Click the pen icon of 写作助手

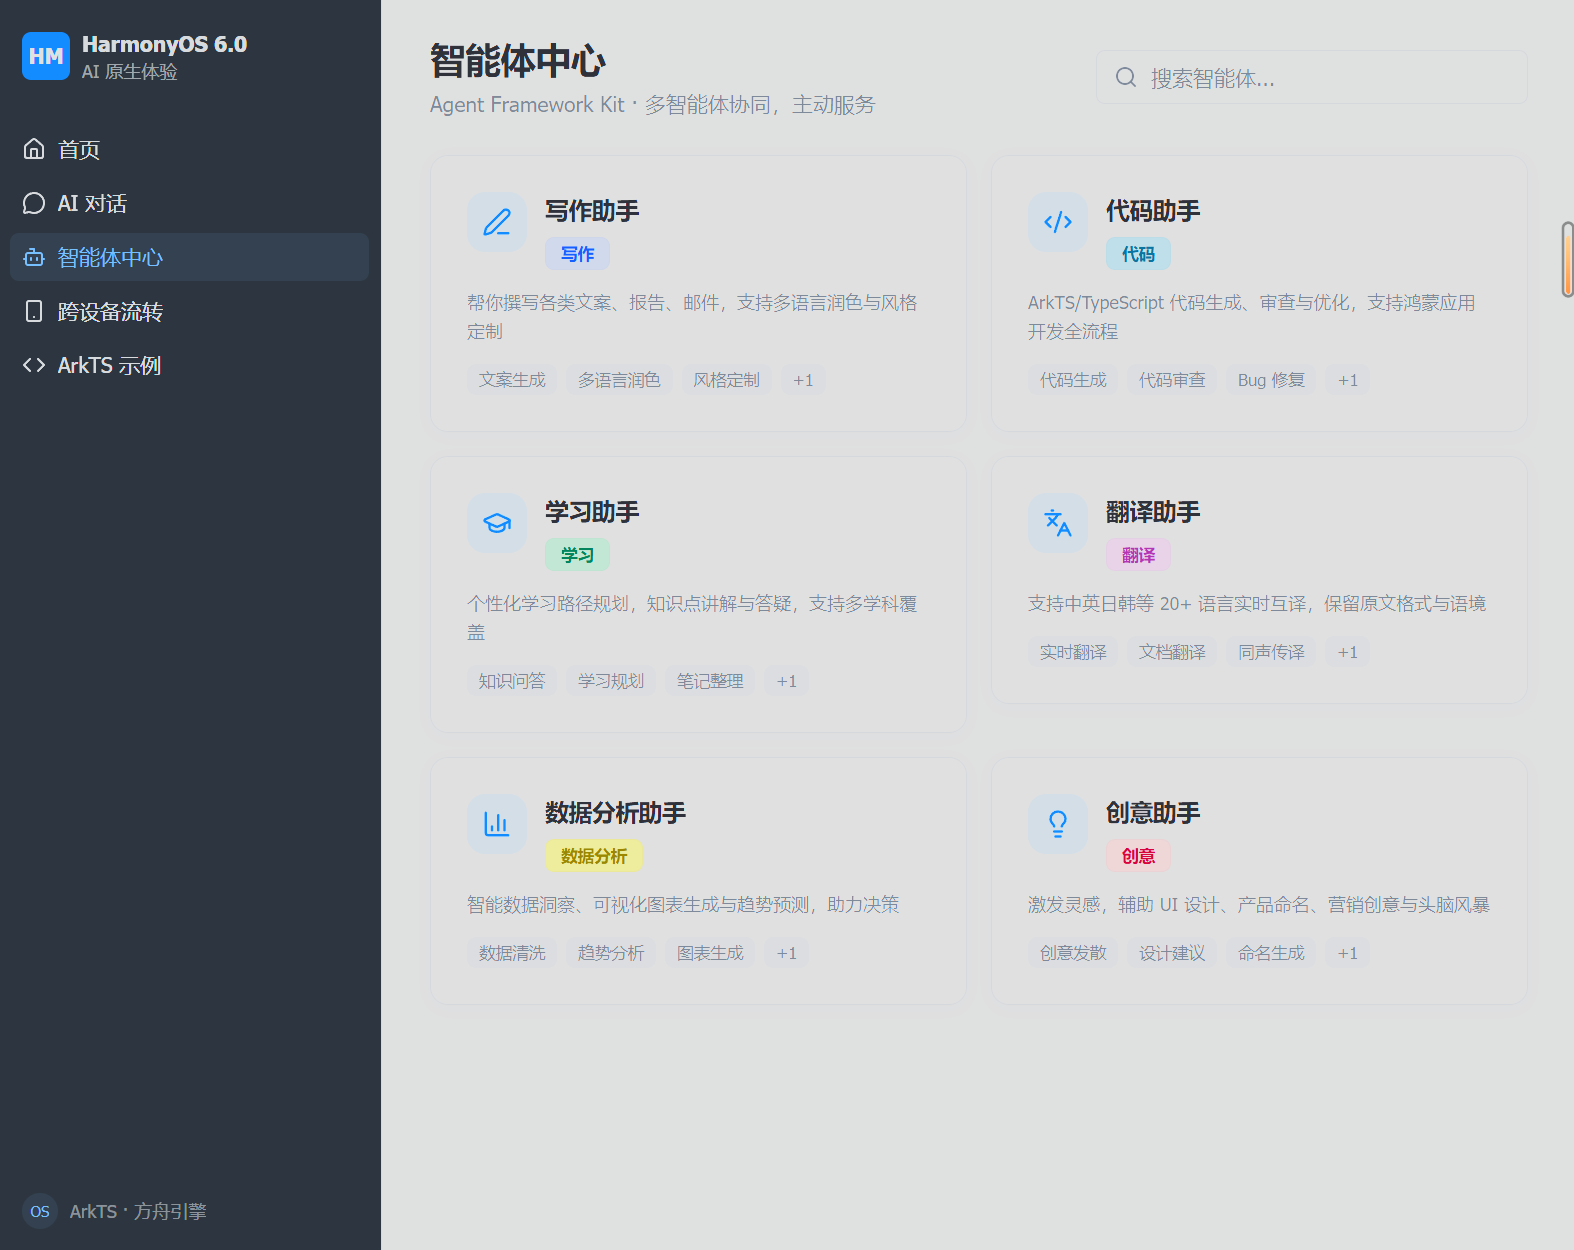click(x=497, y=222)
